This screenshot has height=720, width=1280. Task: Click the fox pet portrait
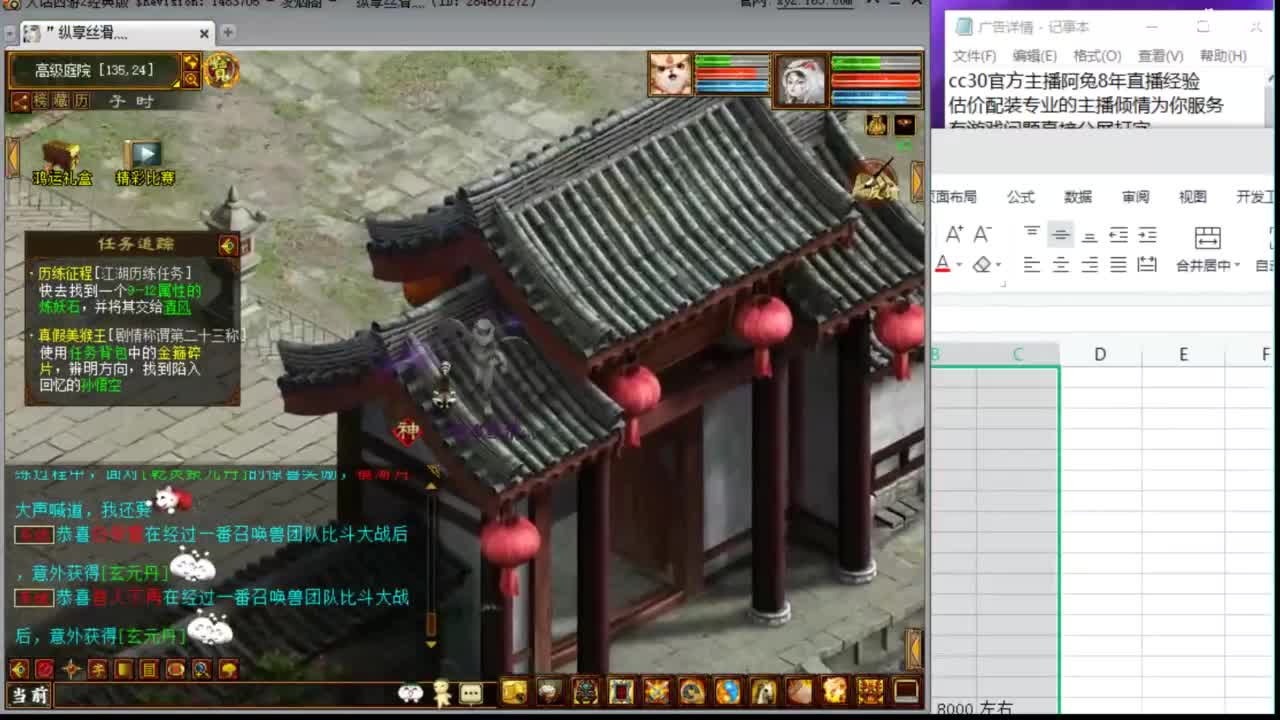click(x=670, y=75)
